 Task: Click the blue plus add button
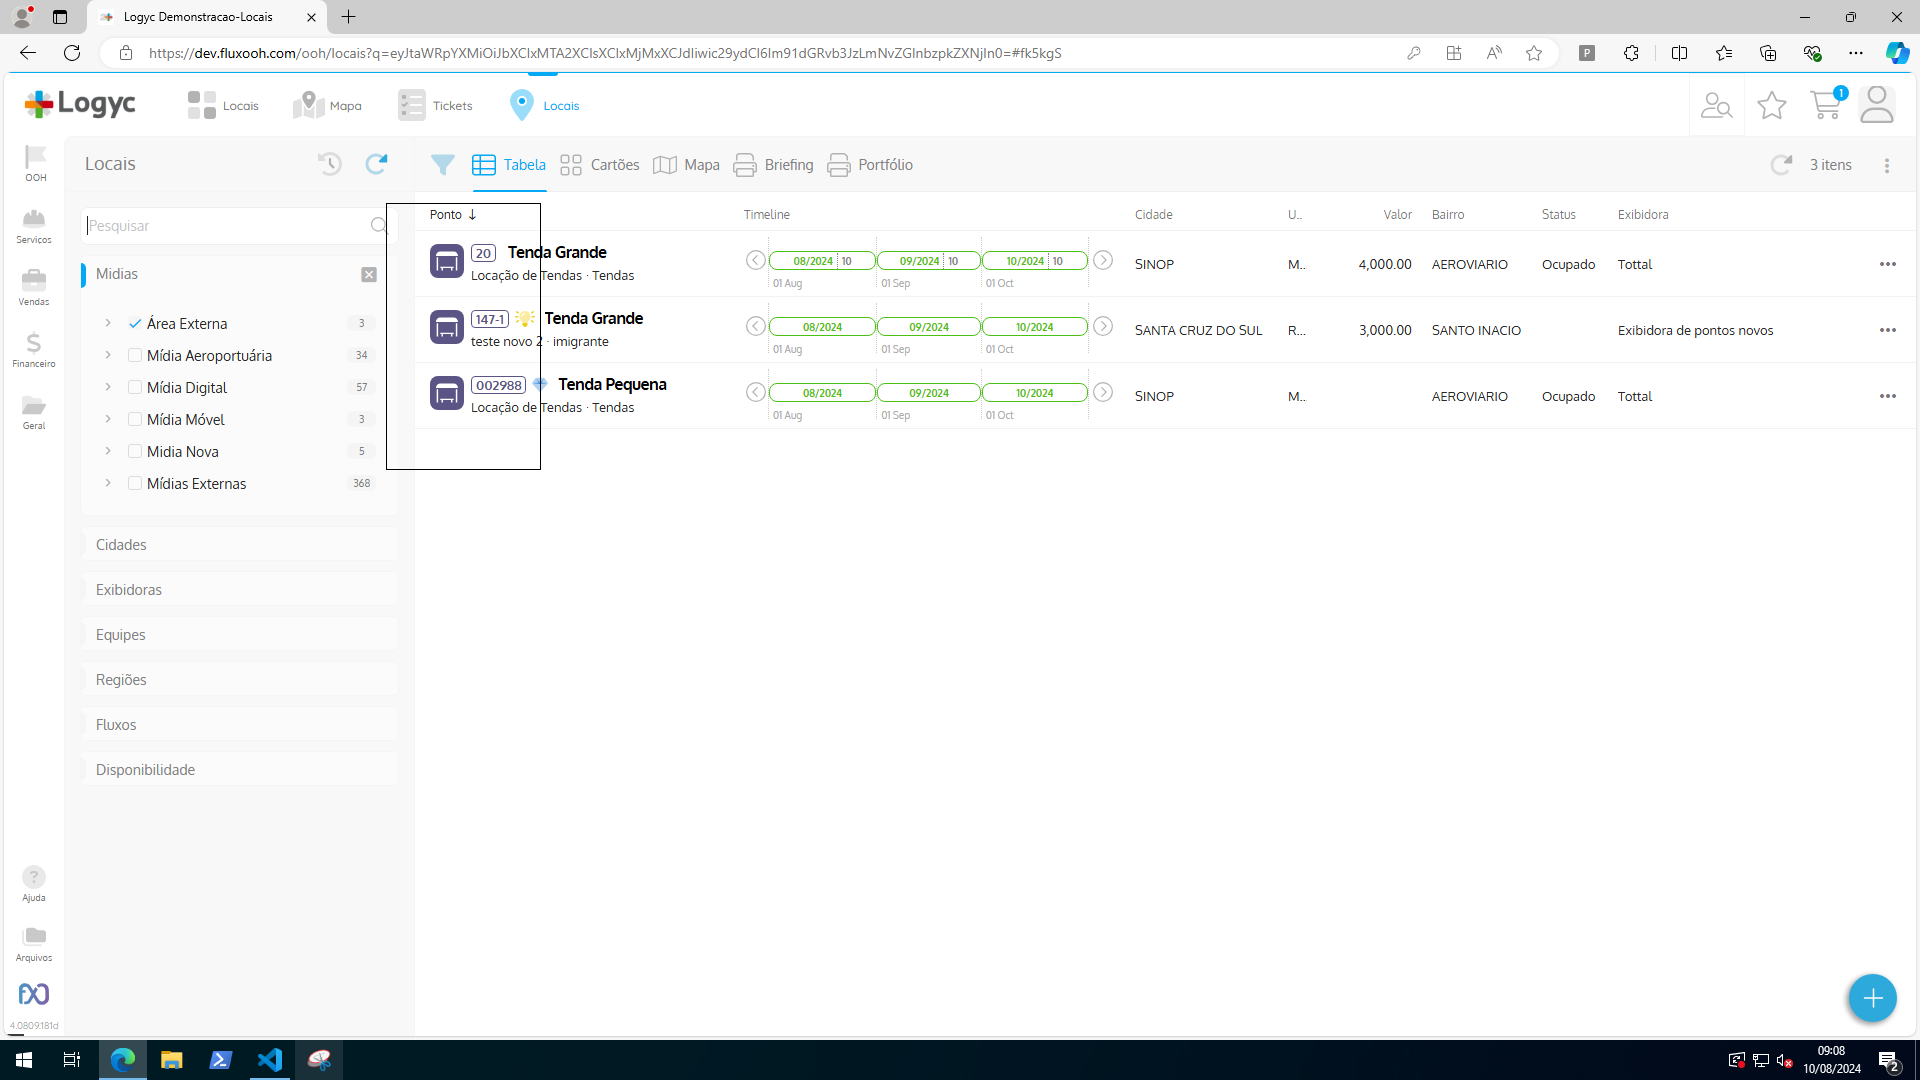(x=1872, y=998)
